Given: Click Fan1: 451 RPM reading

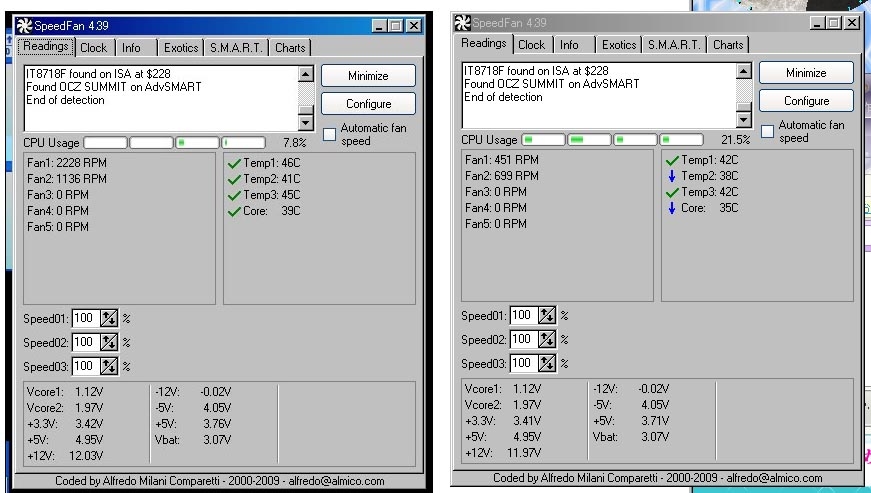Looking at the screenshot, I should click(502, 160).
